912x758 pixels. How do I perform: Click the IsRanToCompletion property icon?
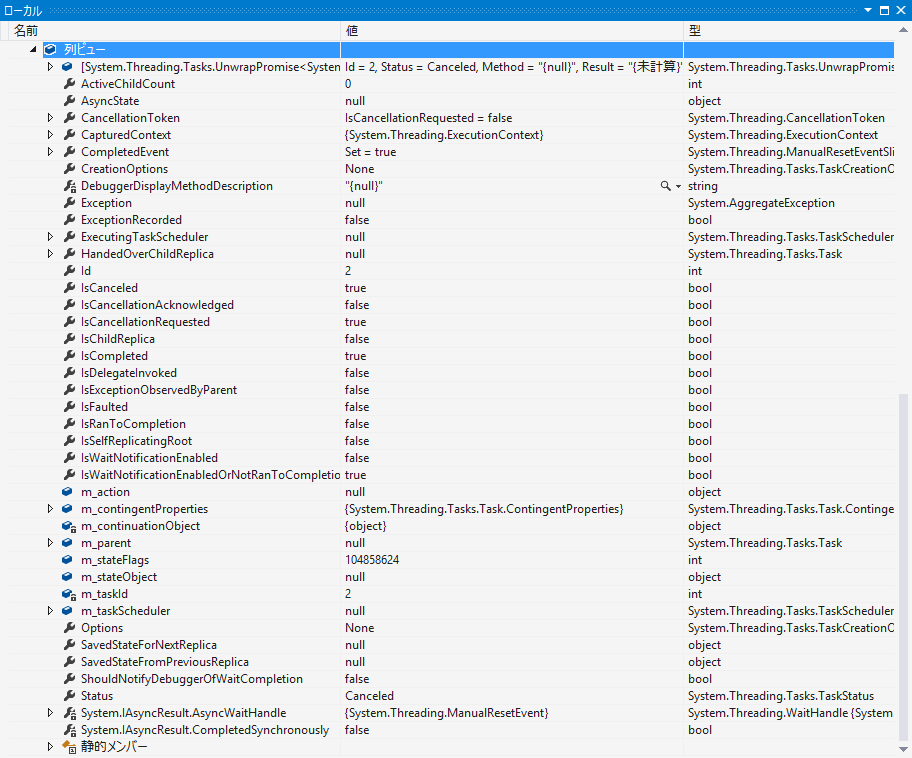69,424
